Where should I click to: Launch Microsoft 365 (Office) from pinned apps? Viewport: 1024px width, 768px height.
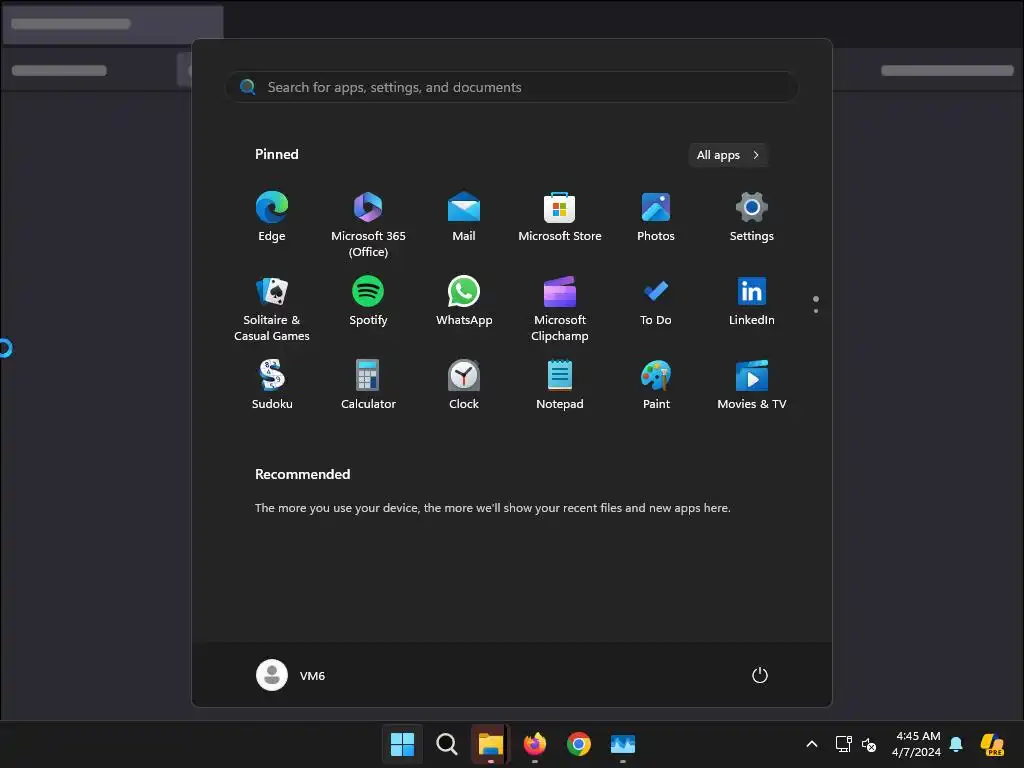pos(368,225)
